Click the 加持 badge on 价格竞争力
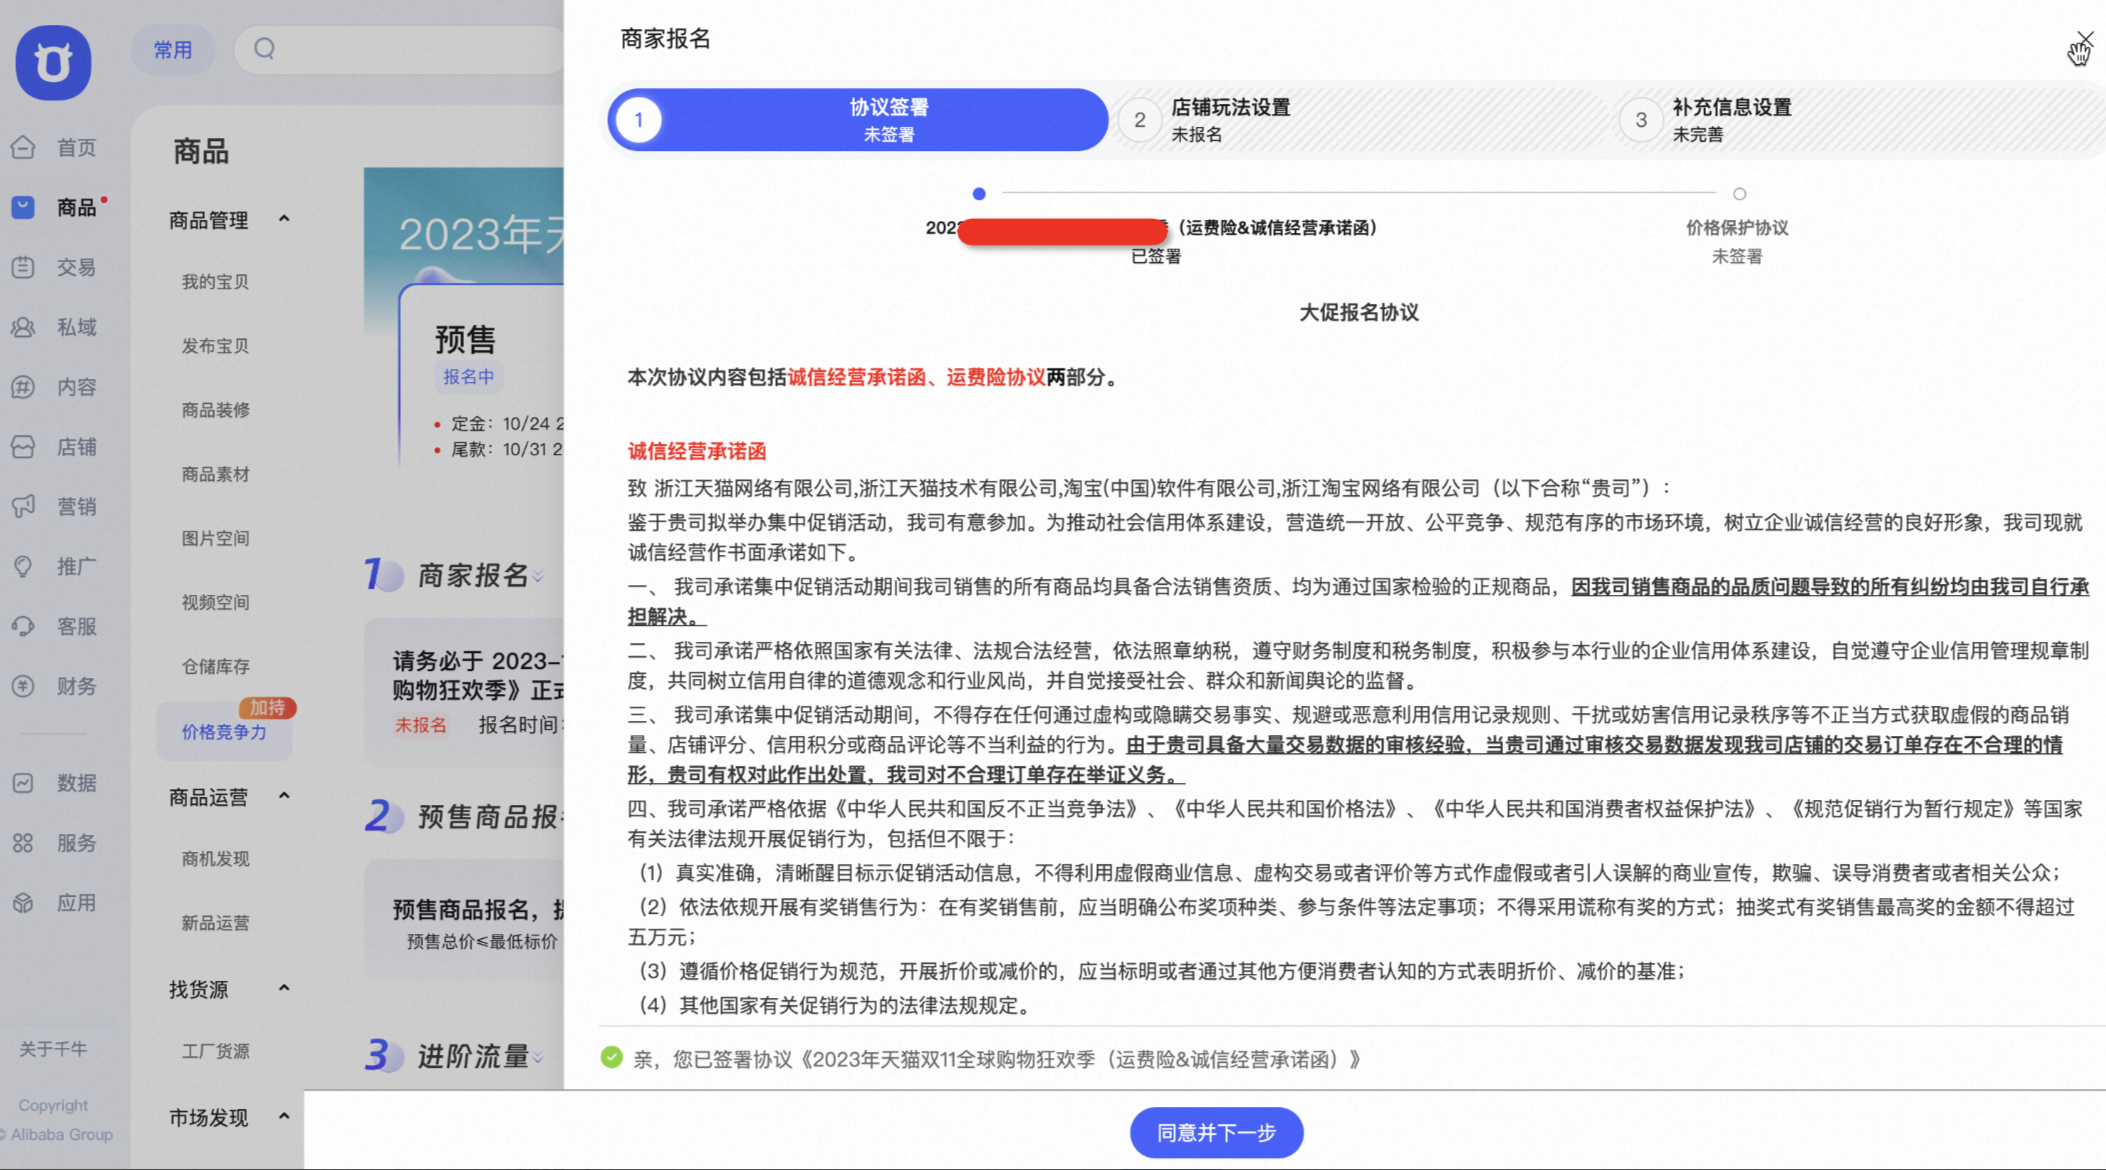2106x1170 pixels. coord(267,707)
